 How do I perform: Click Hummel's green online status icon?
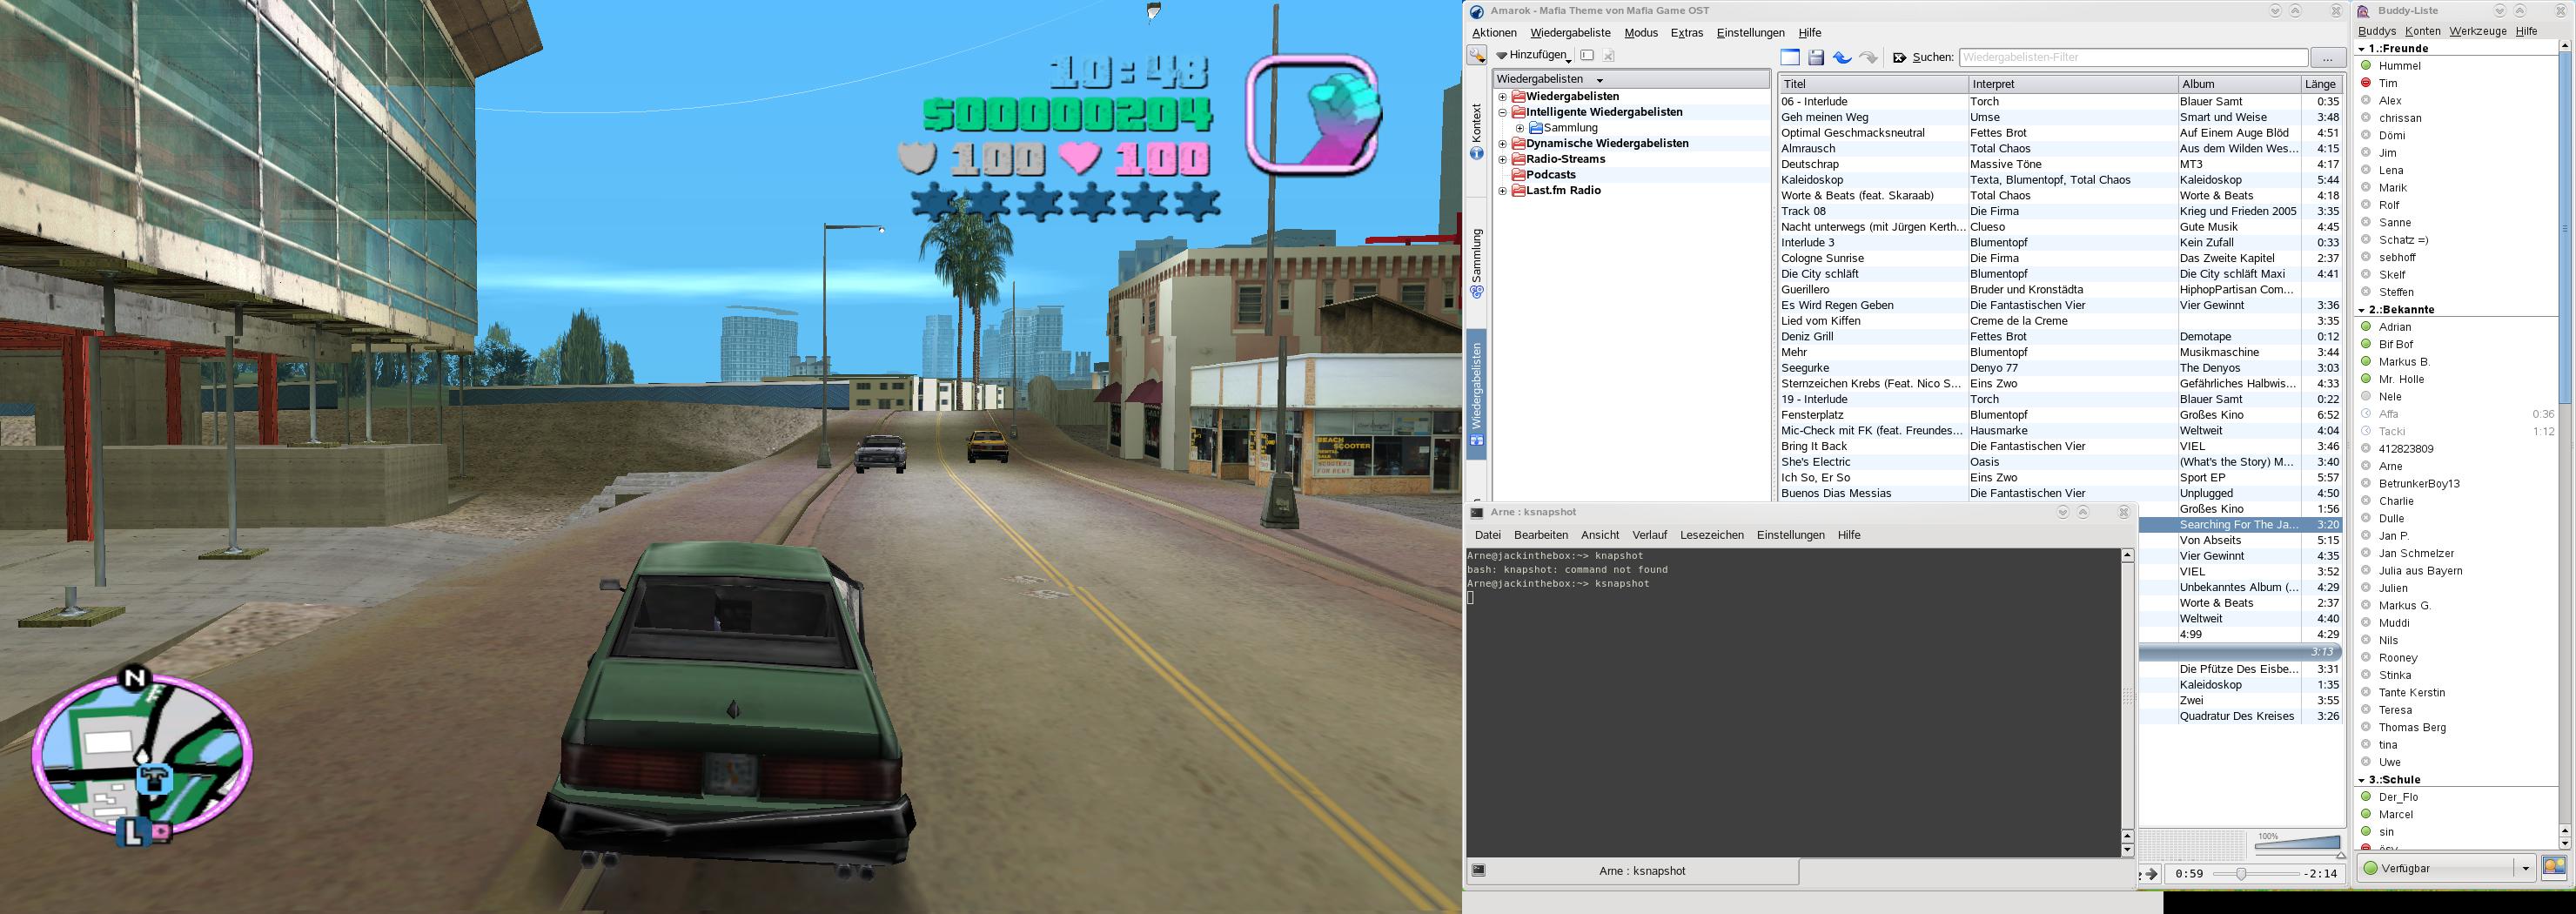coord(2366,65)
